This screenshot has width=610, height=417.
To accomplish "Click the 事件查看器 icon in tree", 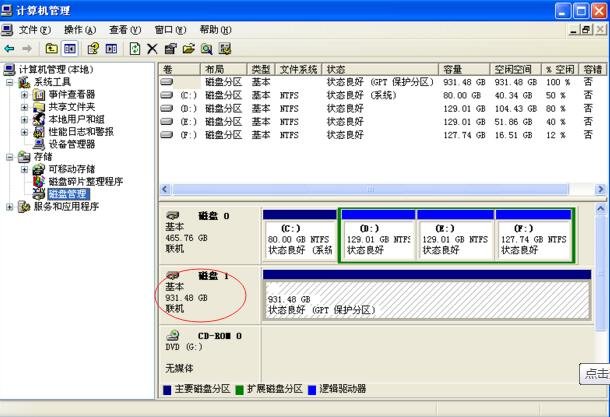I will [39, 95].
